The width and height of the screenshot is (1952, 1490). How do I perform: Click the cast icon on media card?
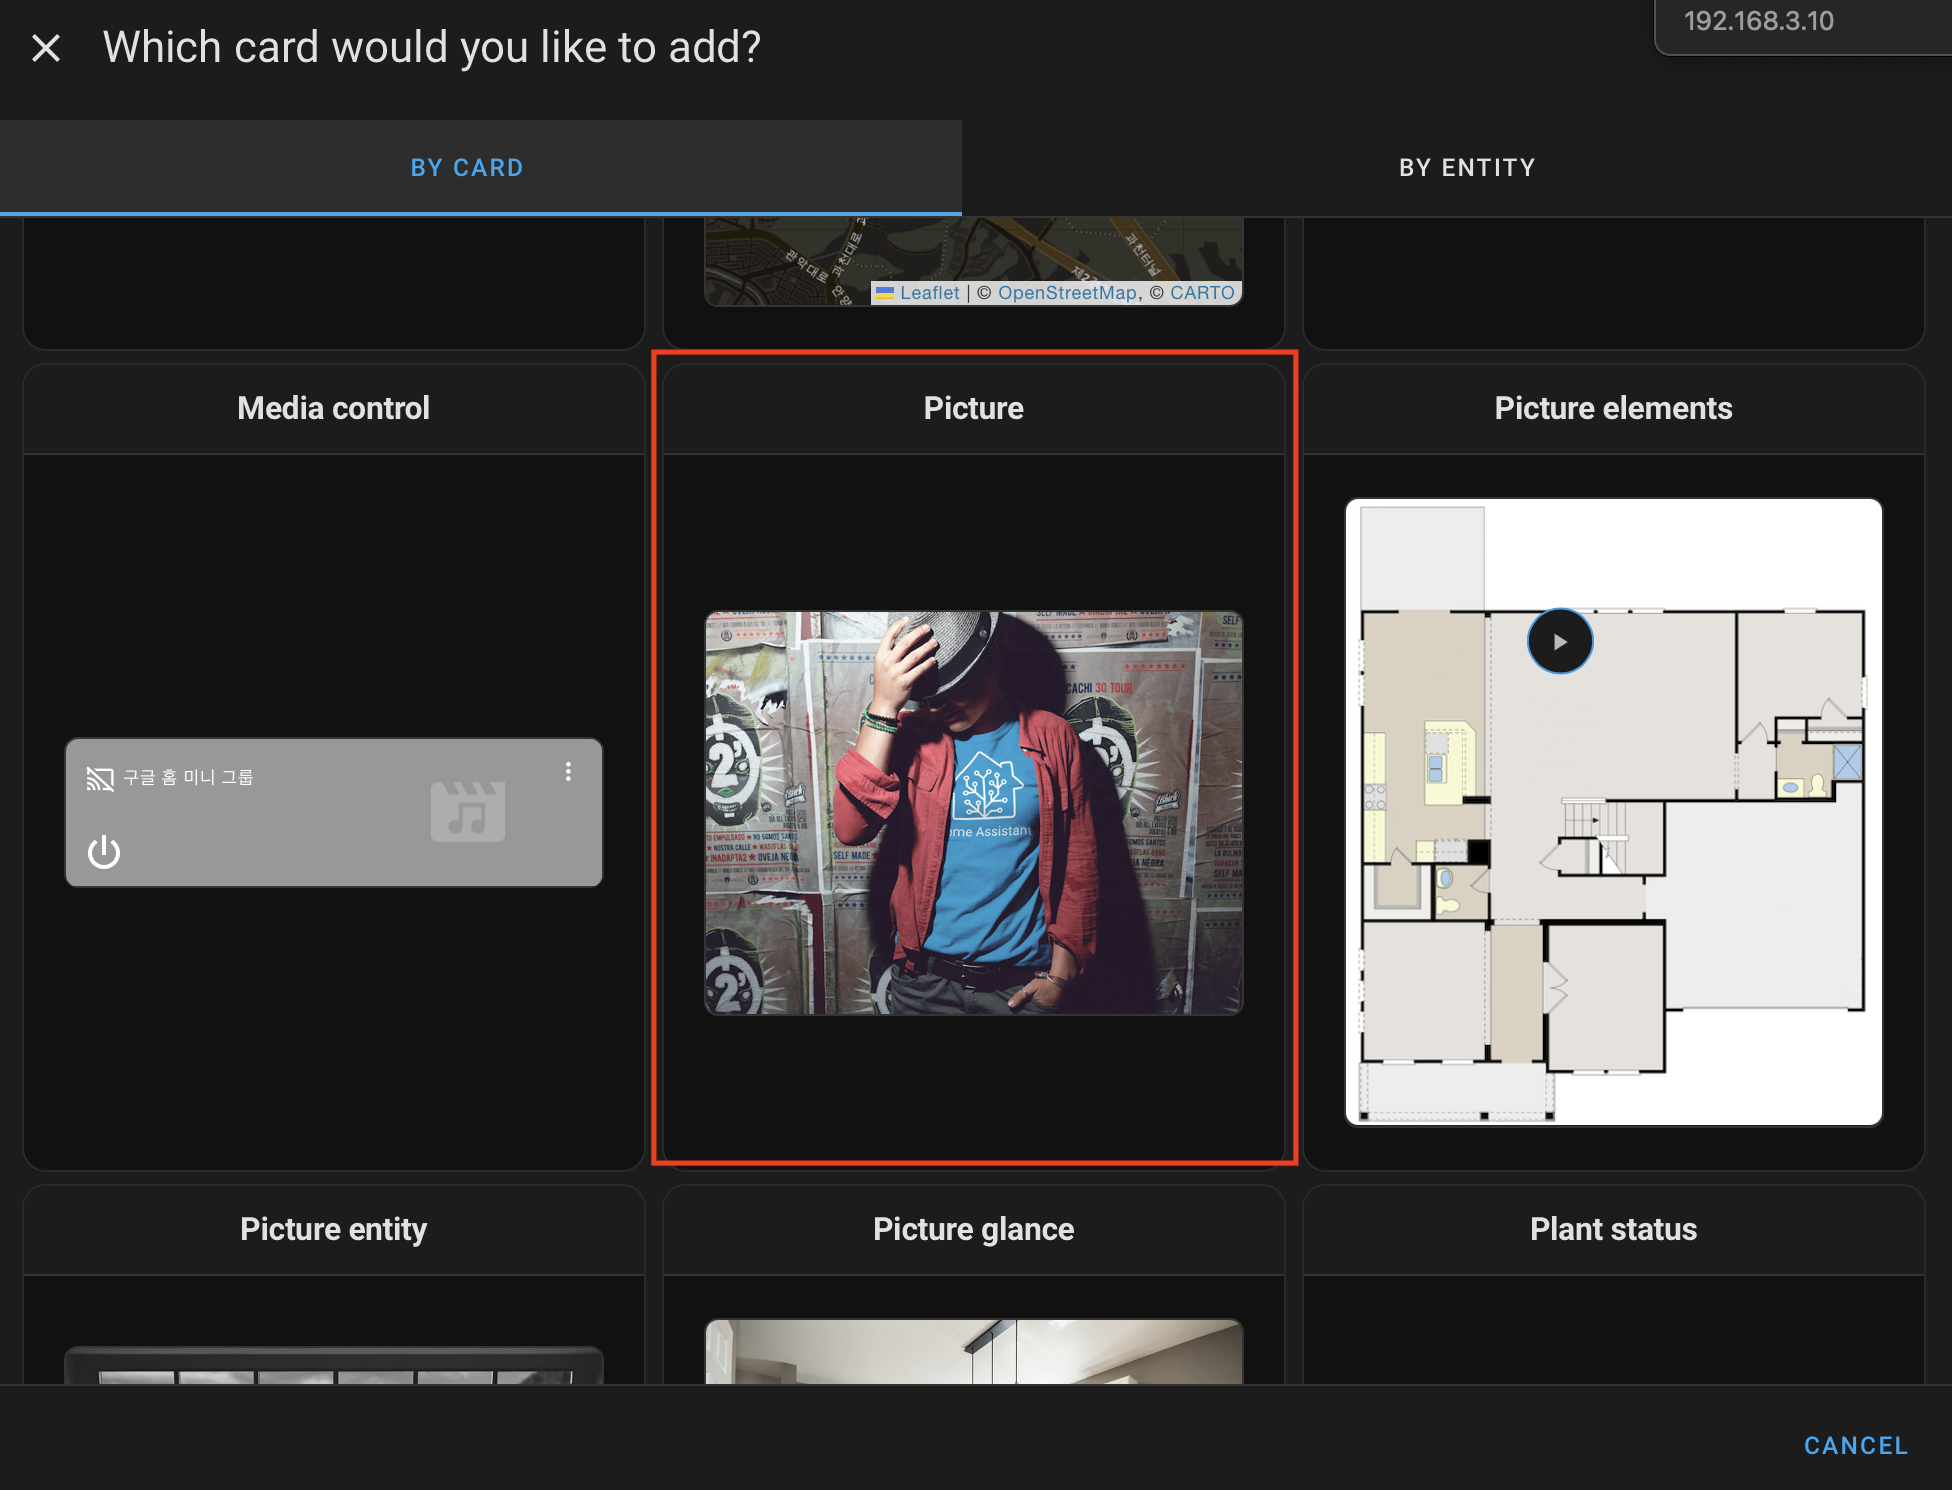pos(99,778)
